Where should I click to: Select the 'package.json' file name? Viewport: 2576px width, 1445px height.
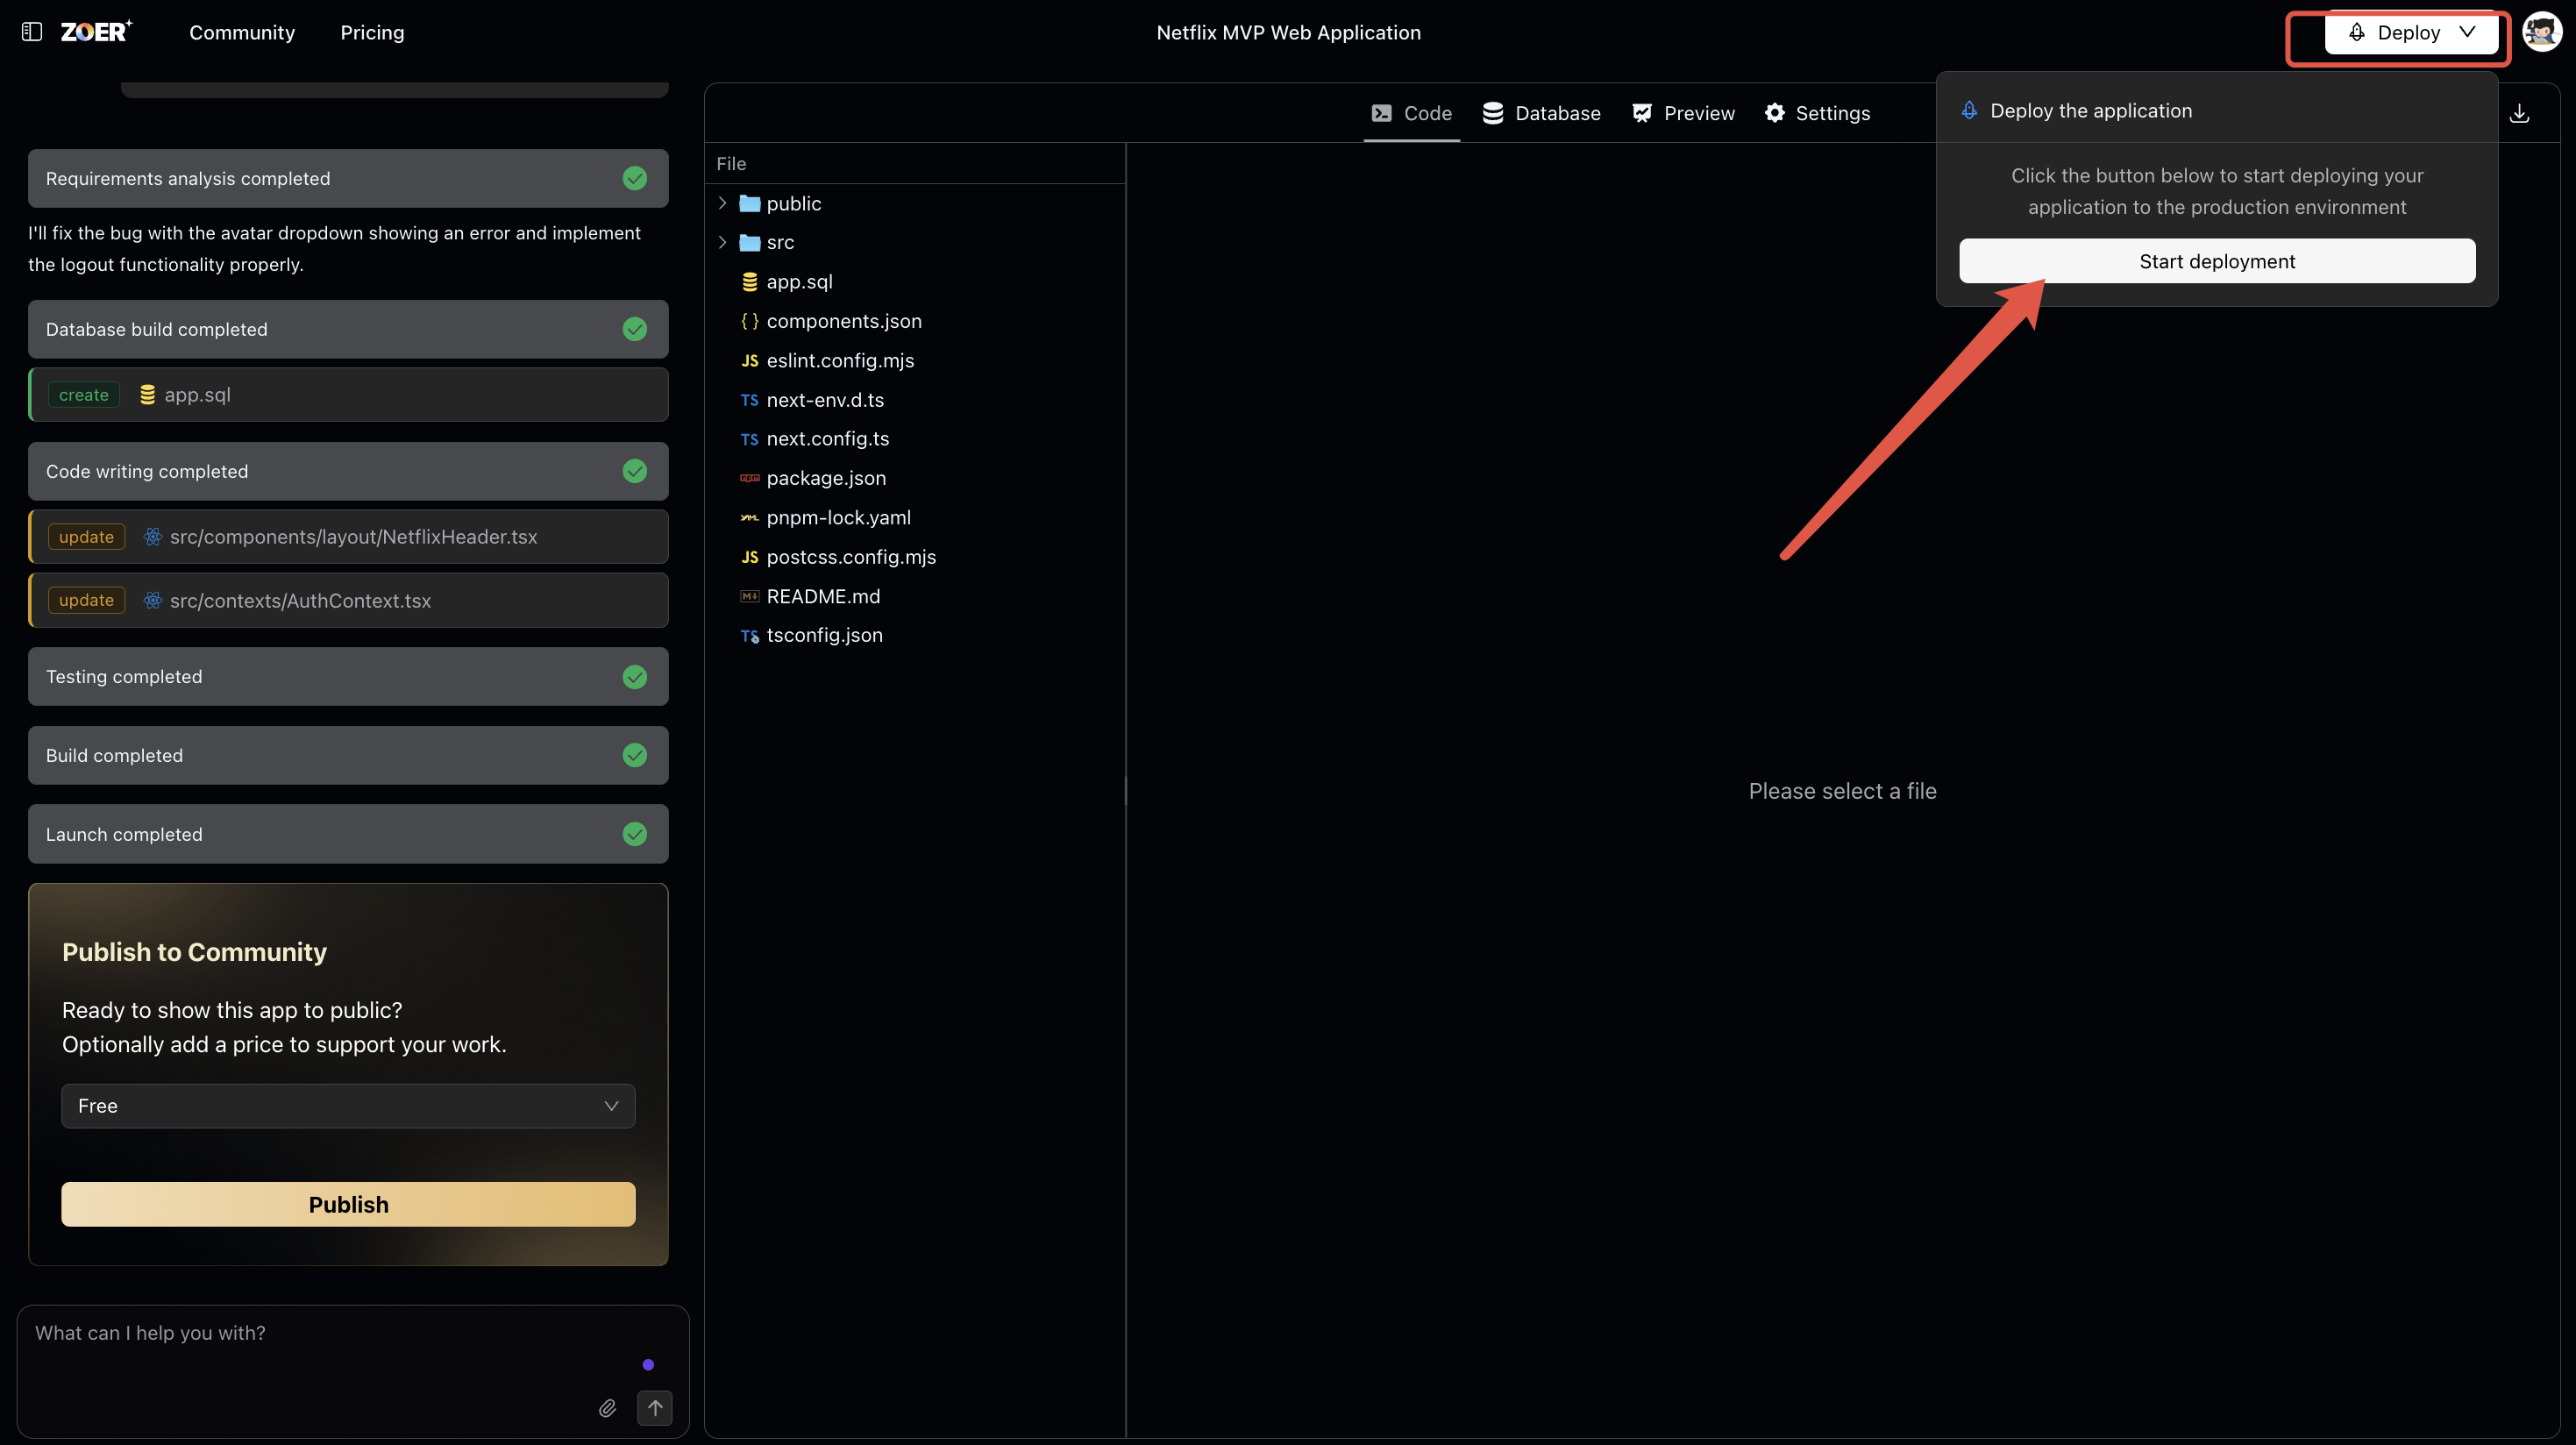tap(826, 478)
